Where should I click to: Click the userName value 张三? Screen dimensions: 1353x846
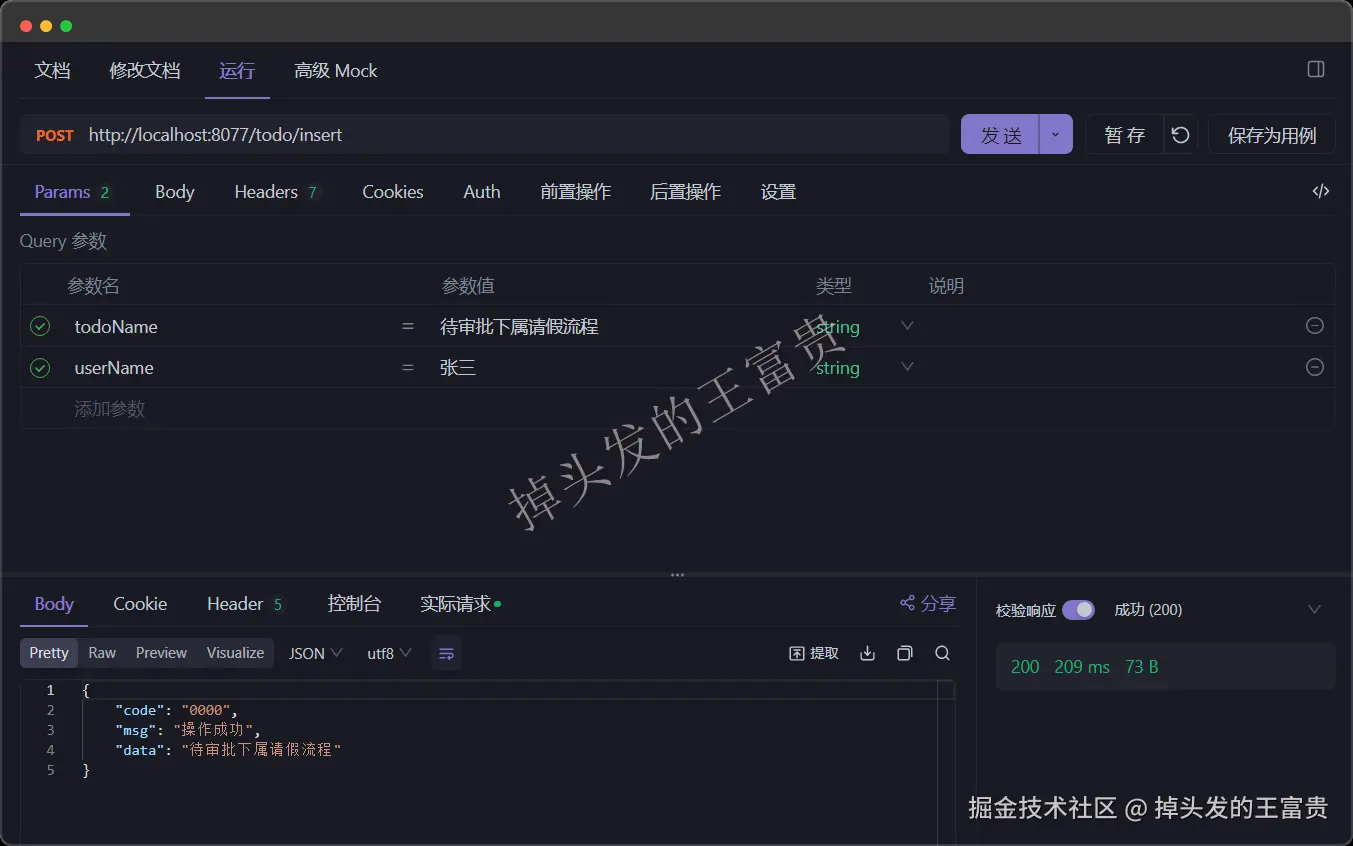point(458,367)
